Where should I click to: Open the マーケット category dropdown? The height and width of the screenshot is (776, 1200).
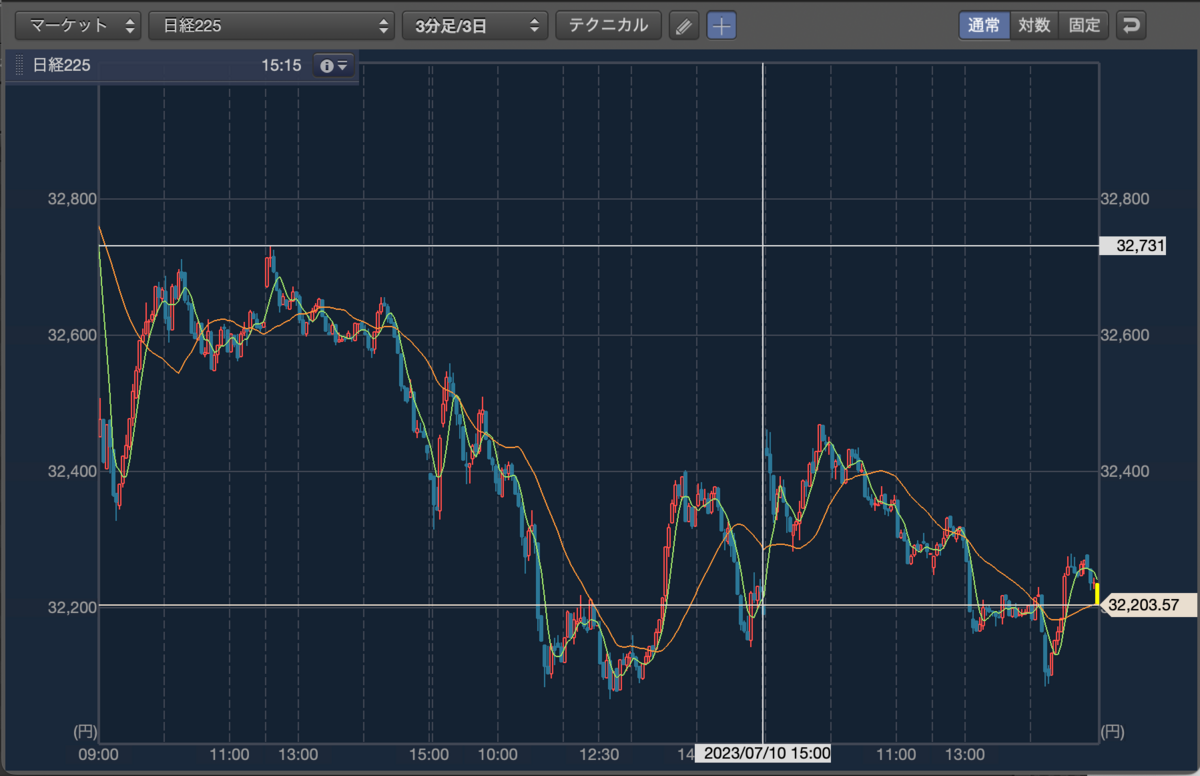(77, 26)
